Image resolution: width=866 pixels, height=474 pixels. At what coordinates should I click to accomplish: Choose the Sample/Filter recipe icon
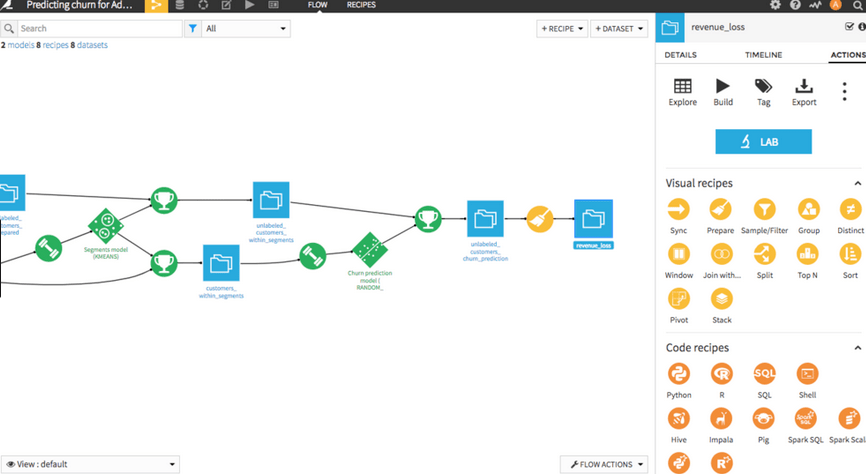(x=765, y=209)
